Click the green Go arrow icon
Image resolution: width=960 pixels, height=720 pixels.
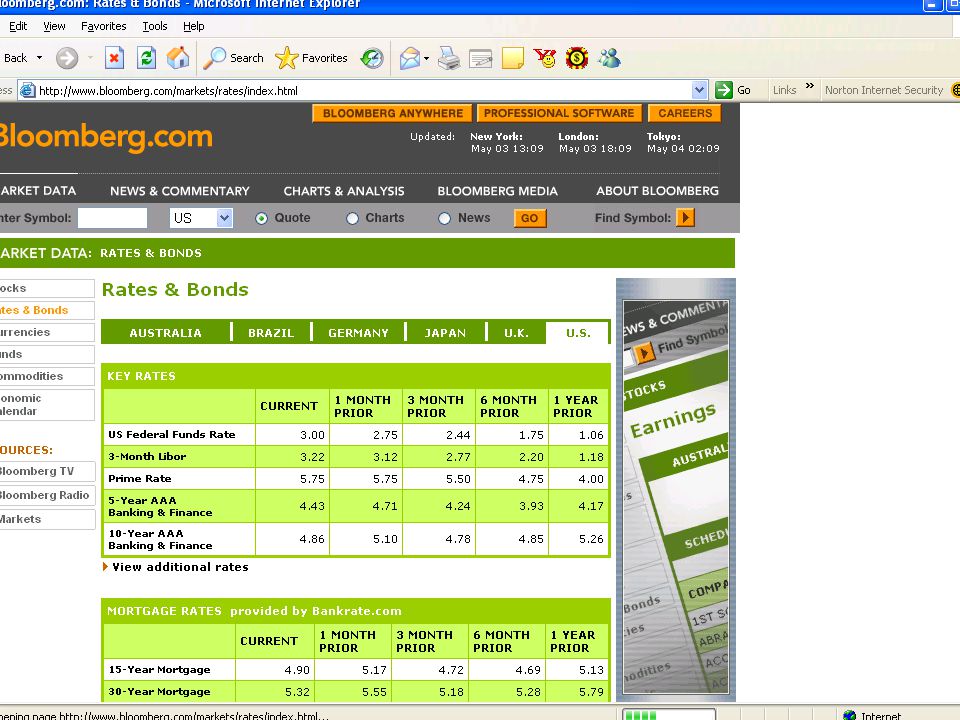724,90
